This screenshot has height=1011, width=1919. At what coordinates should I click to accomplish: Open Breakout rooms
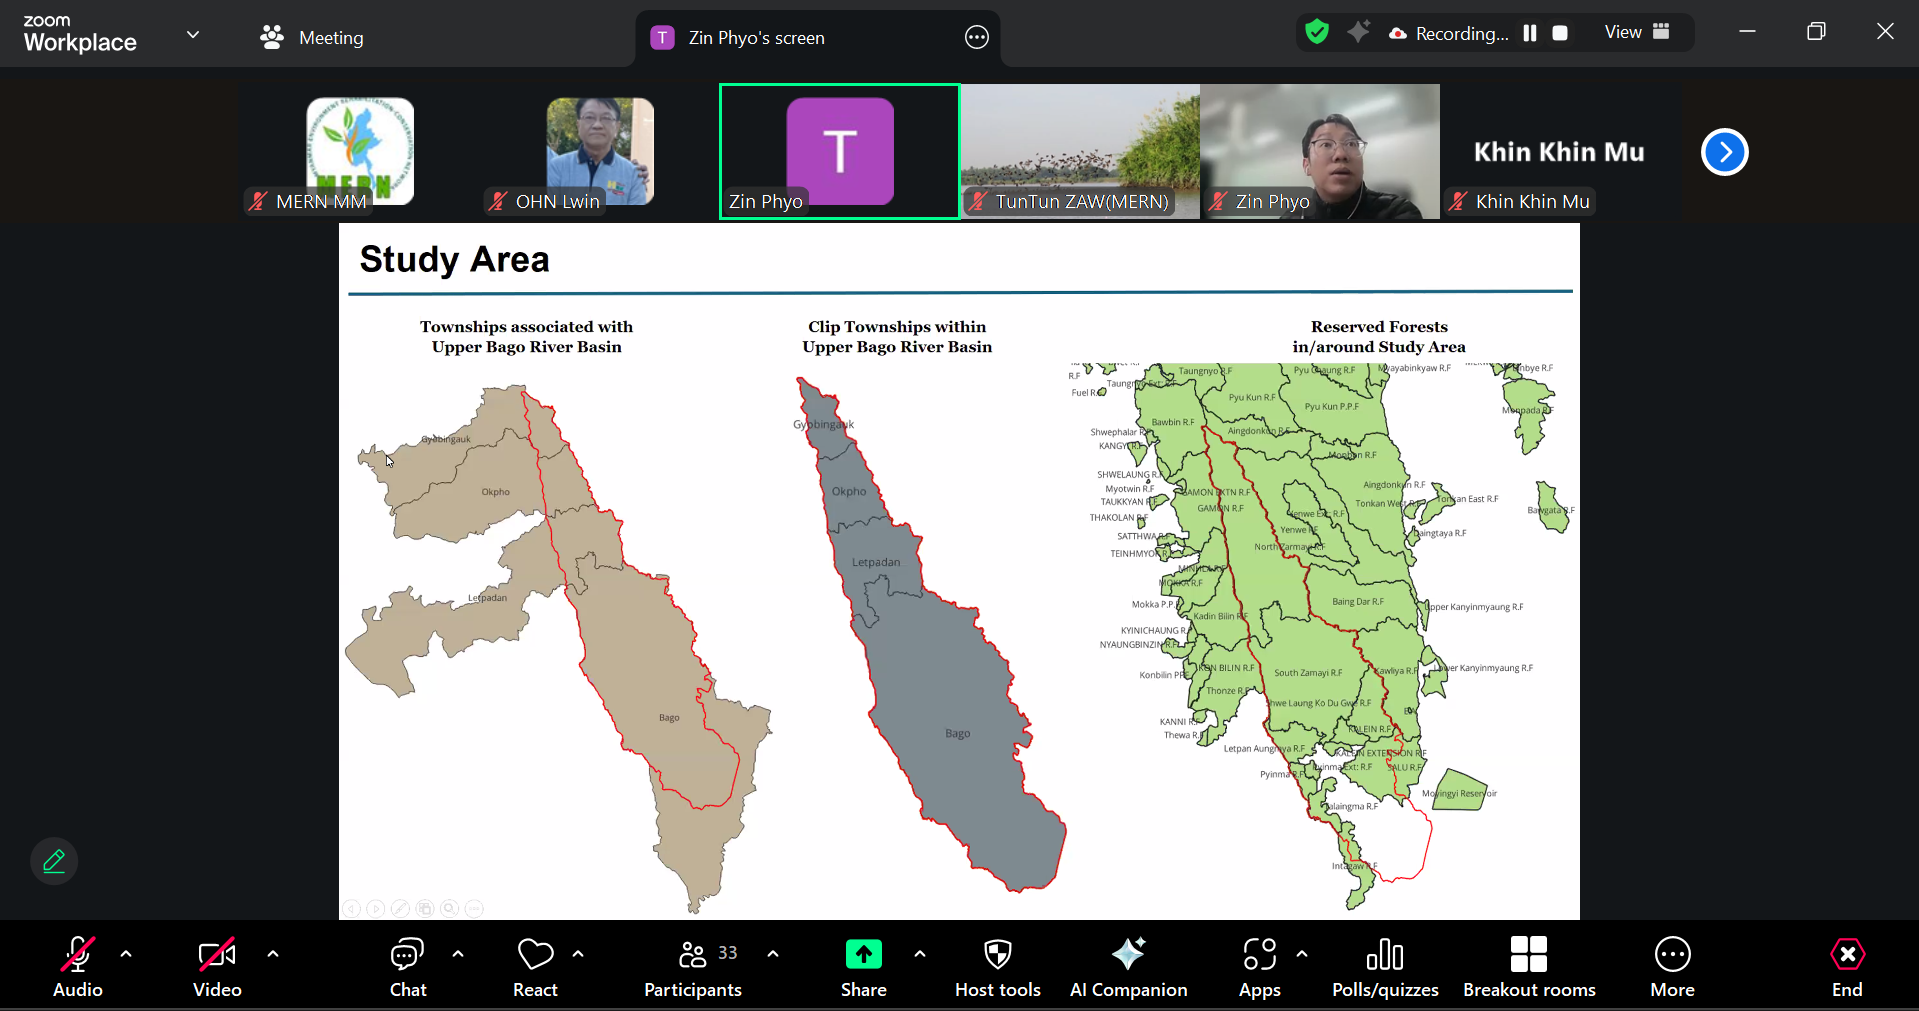[x=1529, y=966]
